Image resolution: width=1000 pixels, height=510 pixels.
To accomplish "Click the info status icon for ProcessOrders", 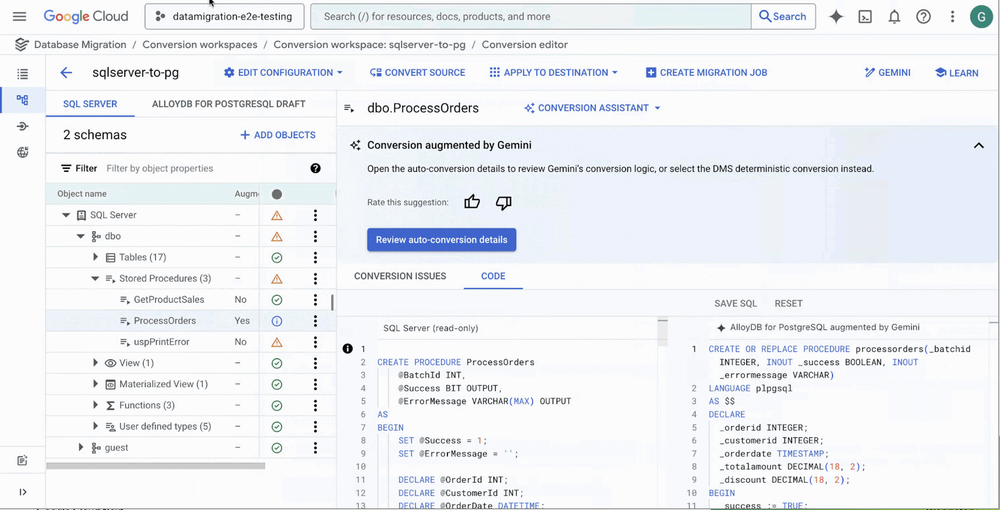I will click(277, 321).
